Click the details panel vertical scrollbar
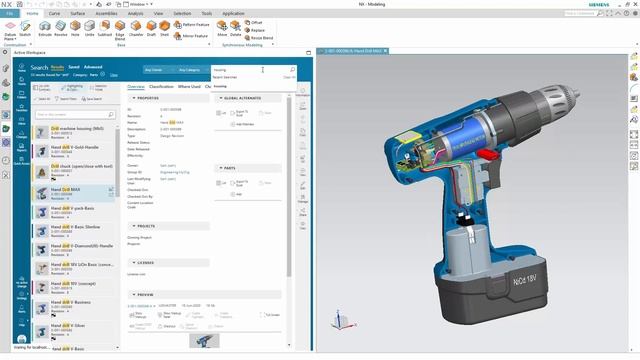Viewport: 640px width, 360px height. tap(289, 188)
